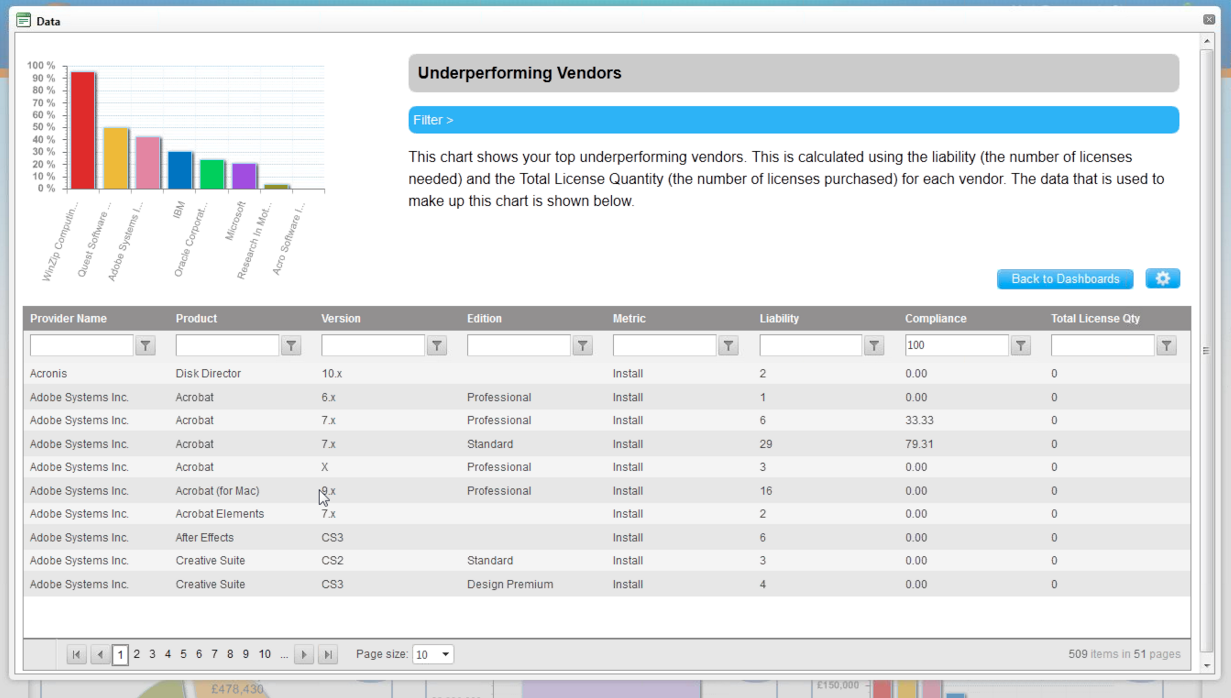Select the After Effects product cell
Screen dimensions: 1231x698
coord(204,538)
